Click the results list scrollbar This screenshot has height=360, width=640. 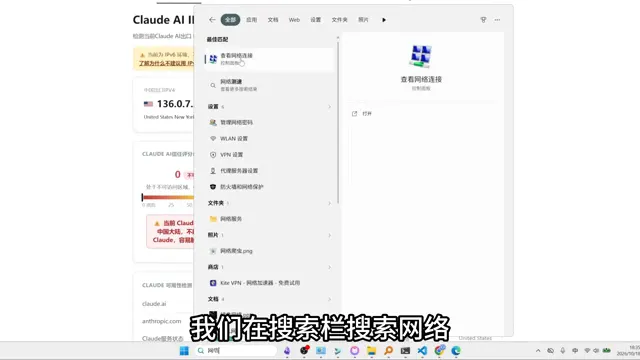[338, 121]
